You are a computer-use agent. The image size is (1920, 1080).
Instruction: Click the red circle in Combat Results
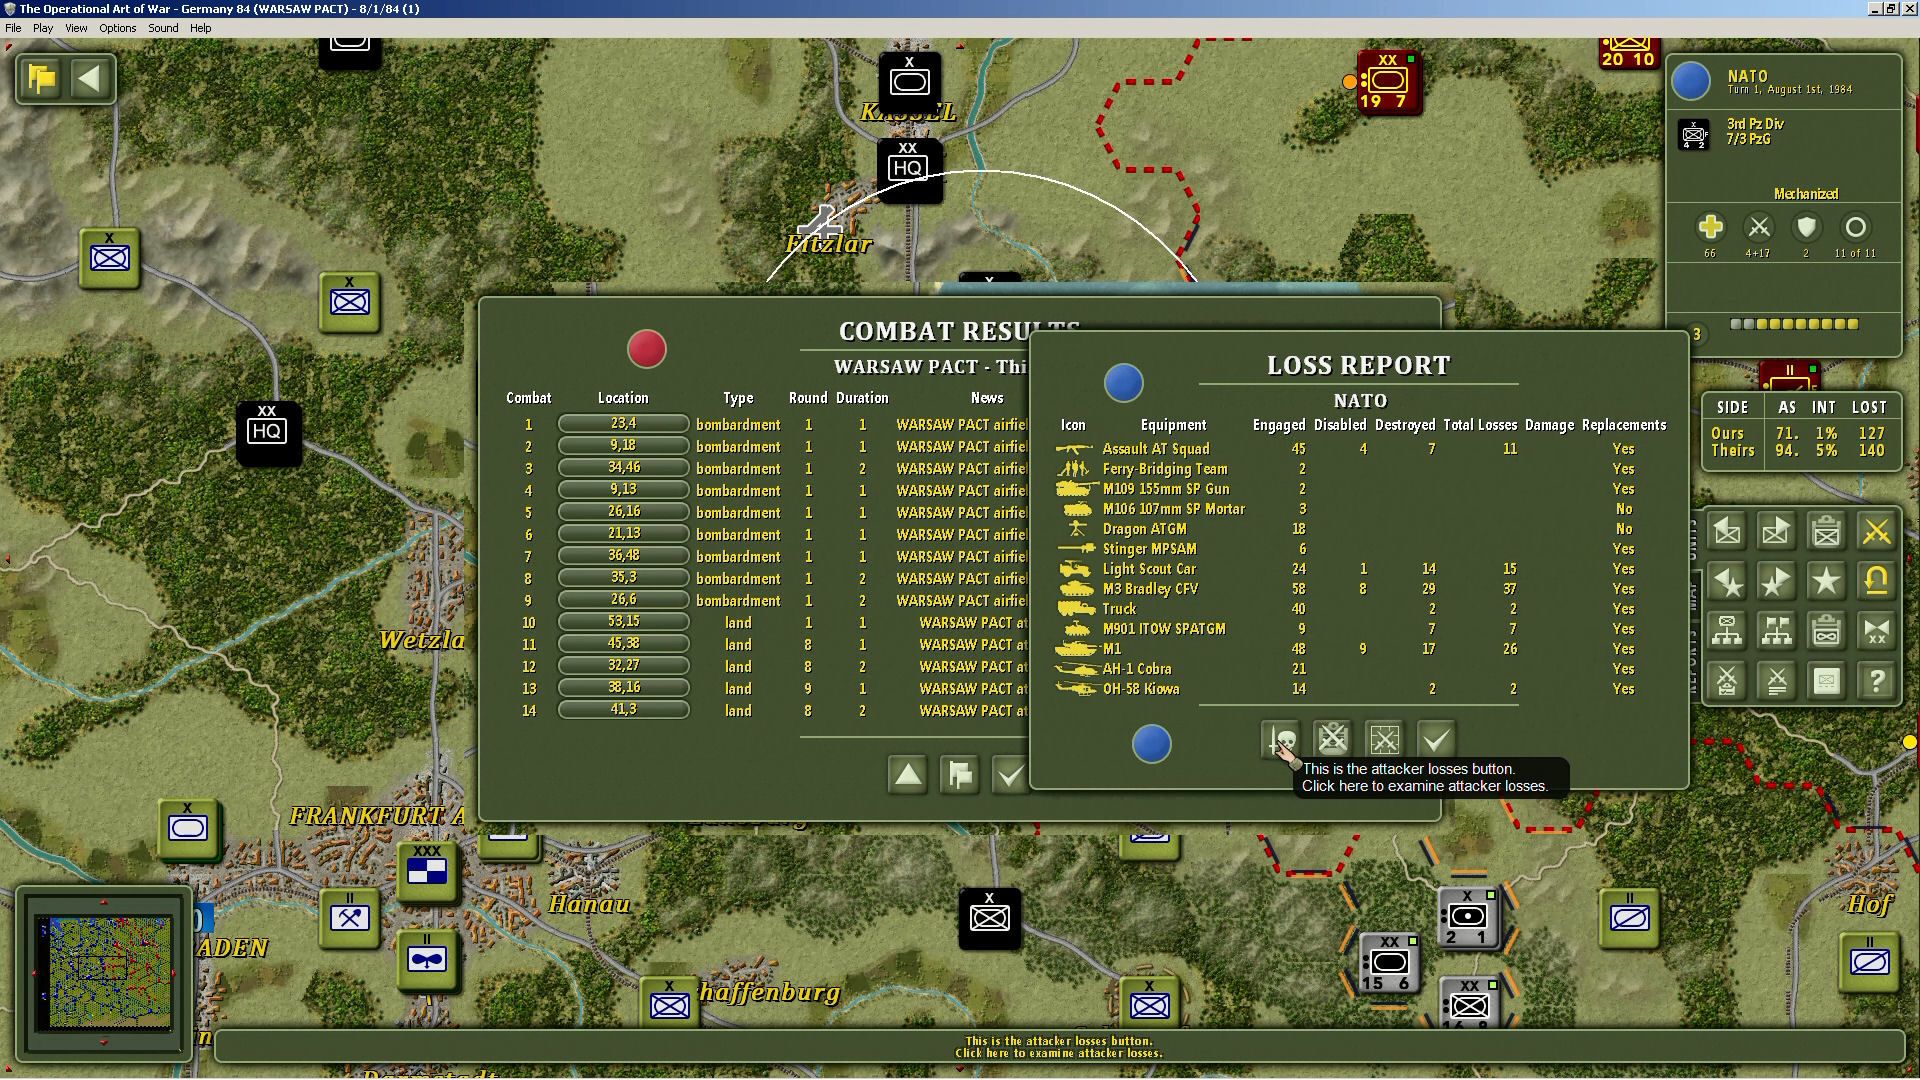[x=646, y=349]
